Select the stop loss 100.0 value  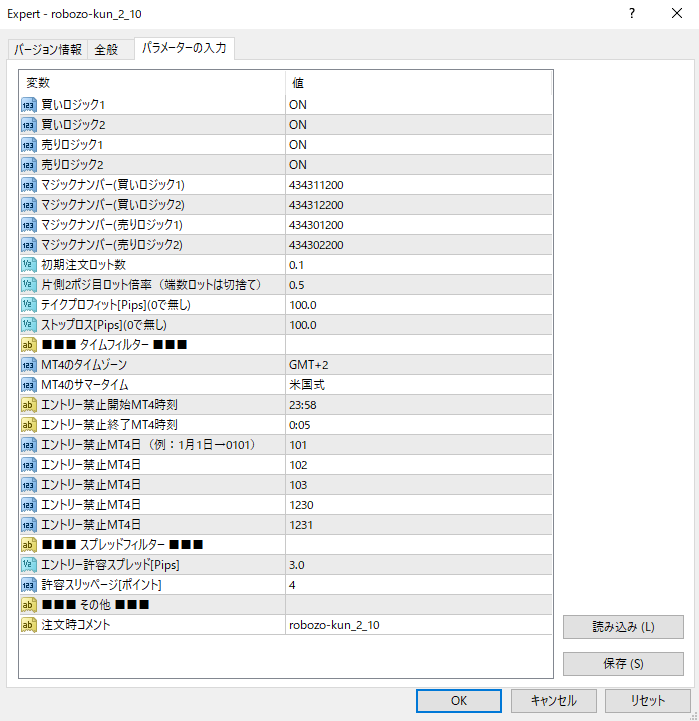(x=418, y=325)
